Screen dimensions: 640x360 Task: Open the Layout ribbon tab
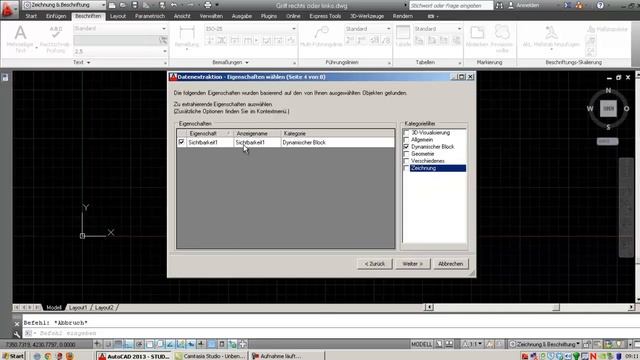(118, 16)
